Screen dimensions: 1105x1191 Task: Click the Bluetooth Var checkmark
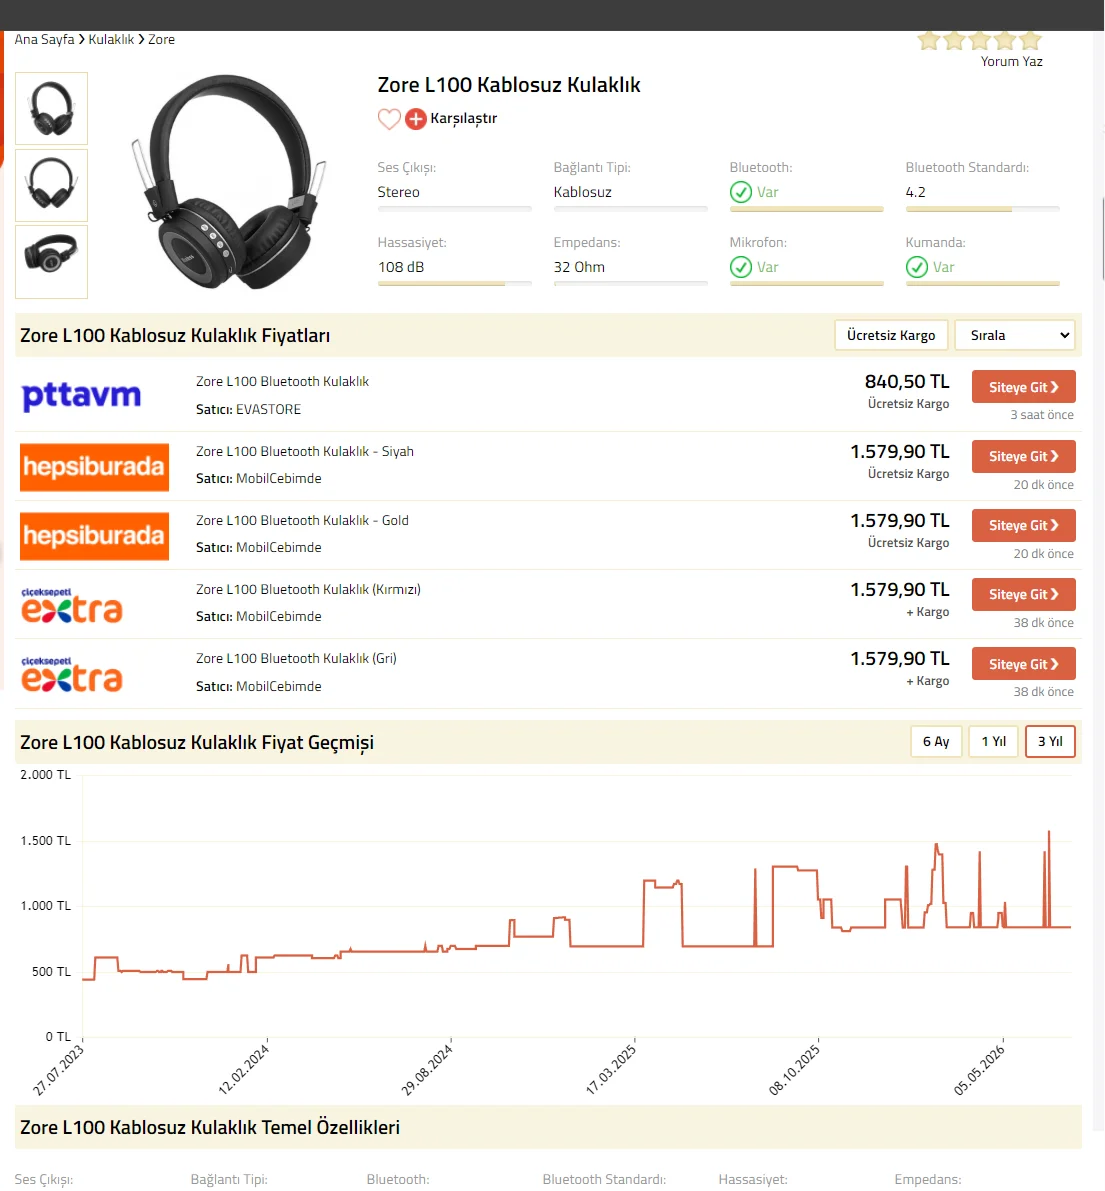tap(740, 192)
